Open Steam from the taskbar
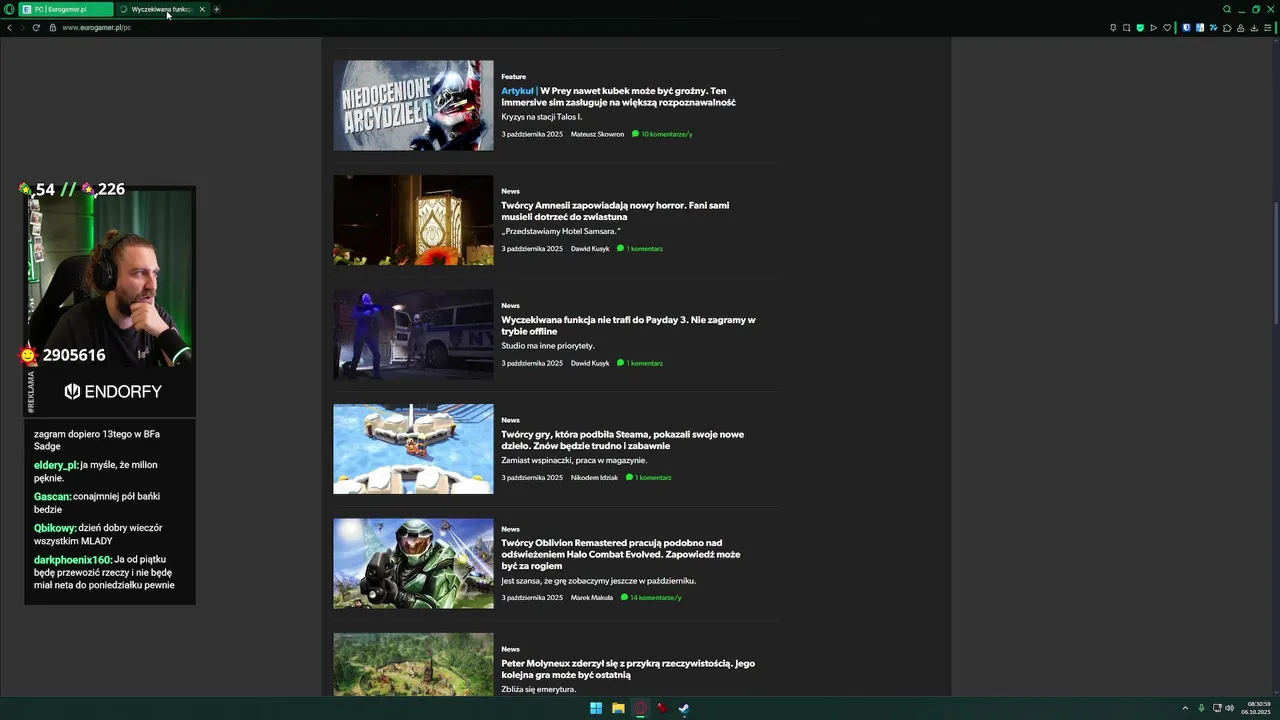Screen dimensions: 1280x720 [684, 708]
